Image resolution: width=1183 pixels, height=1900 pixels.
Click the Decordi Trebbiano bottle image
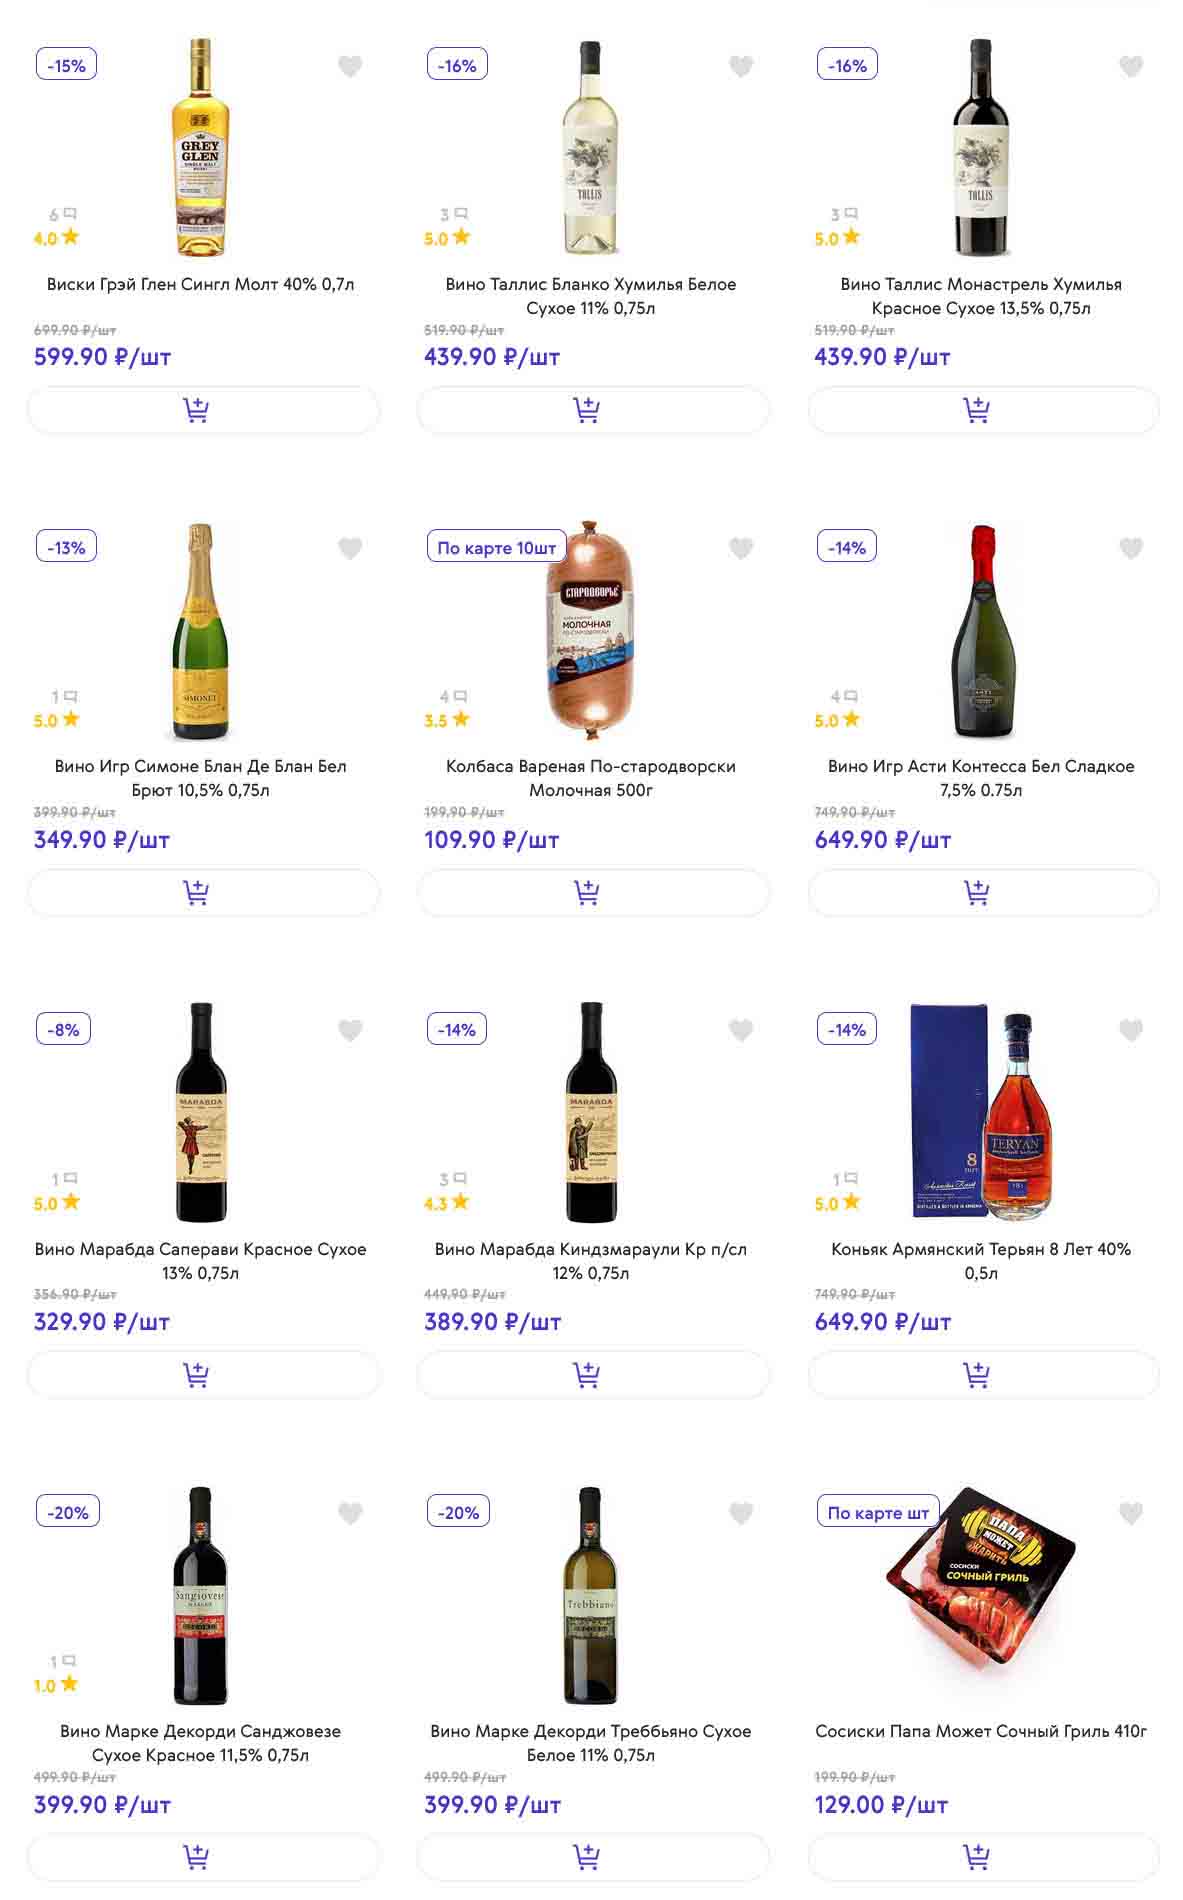click(x=591, y=1595)
